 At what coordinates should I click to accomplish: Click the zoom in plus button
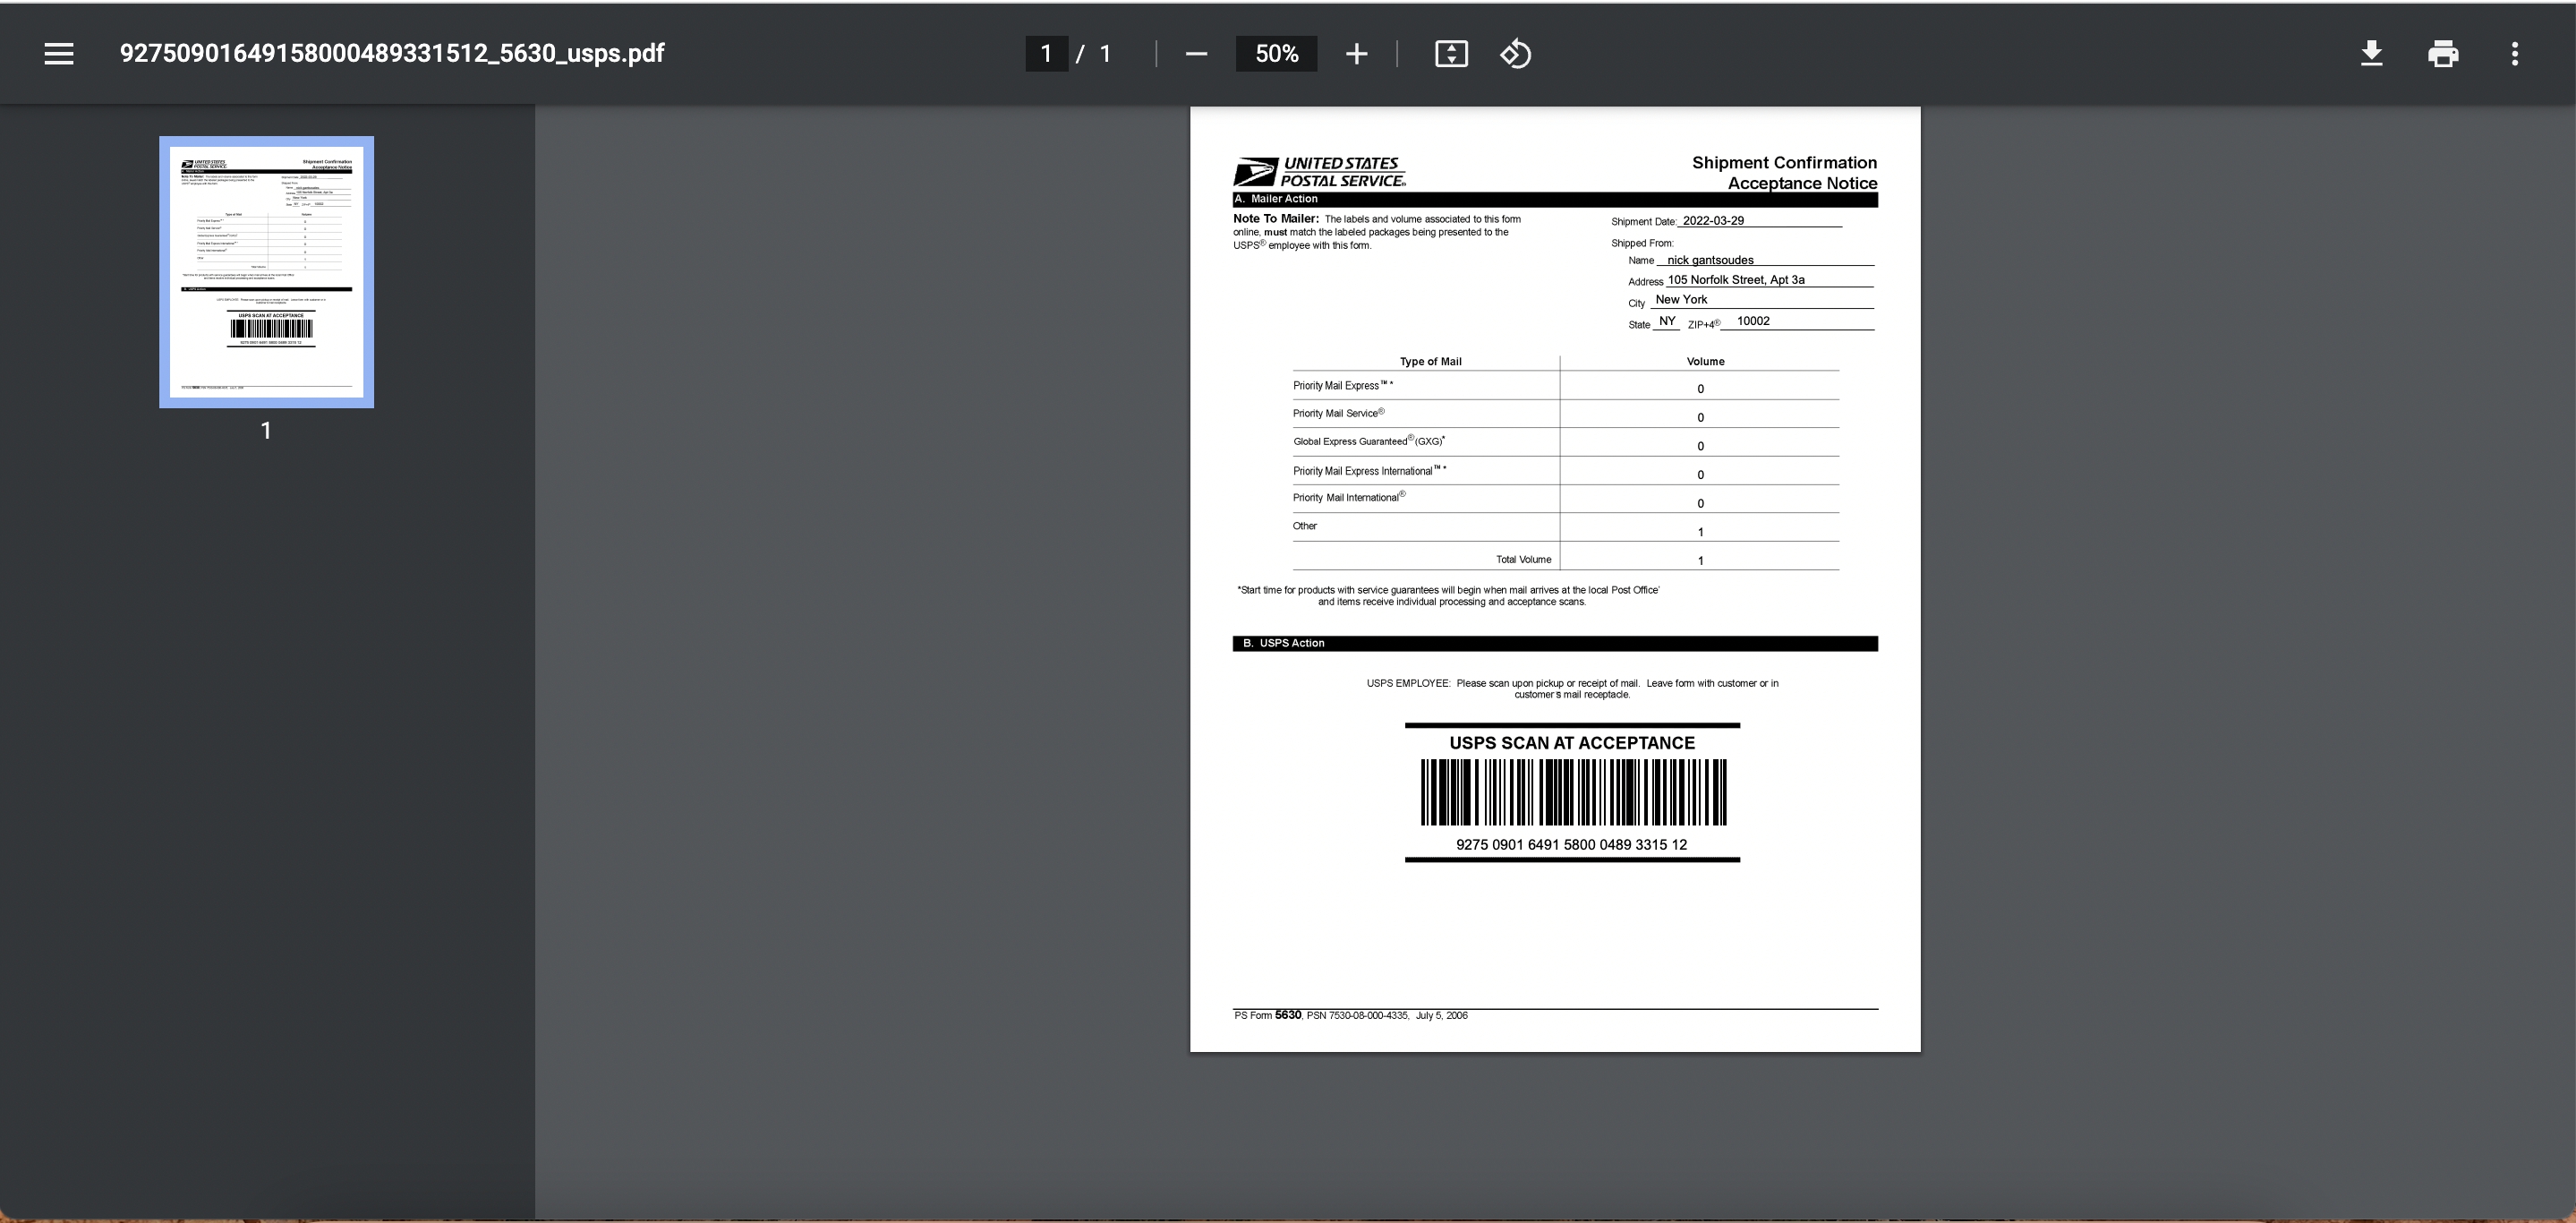(1356, 54)
